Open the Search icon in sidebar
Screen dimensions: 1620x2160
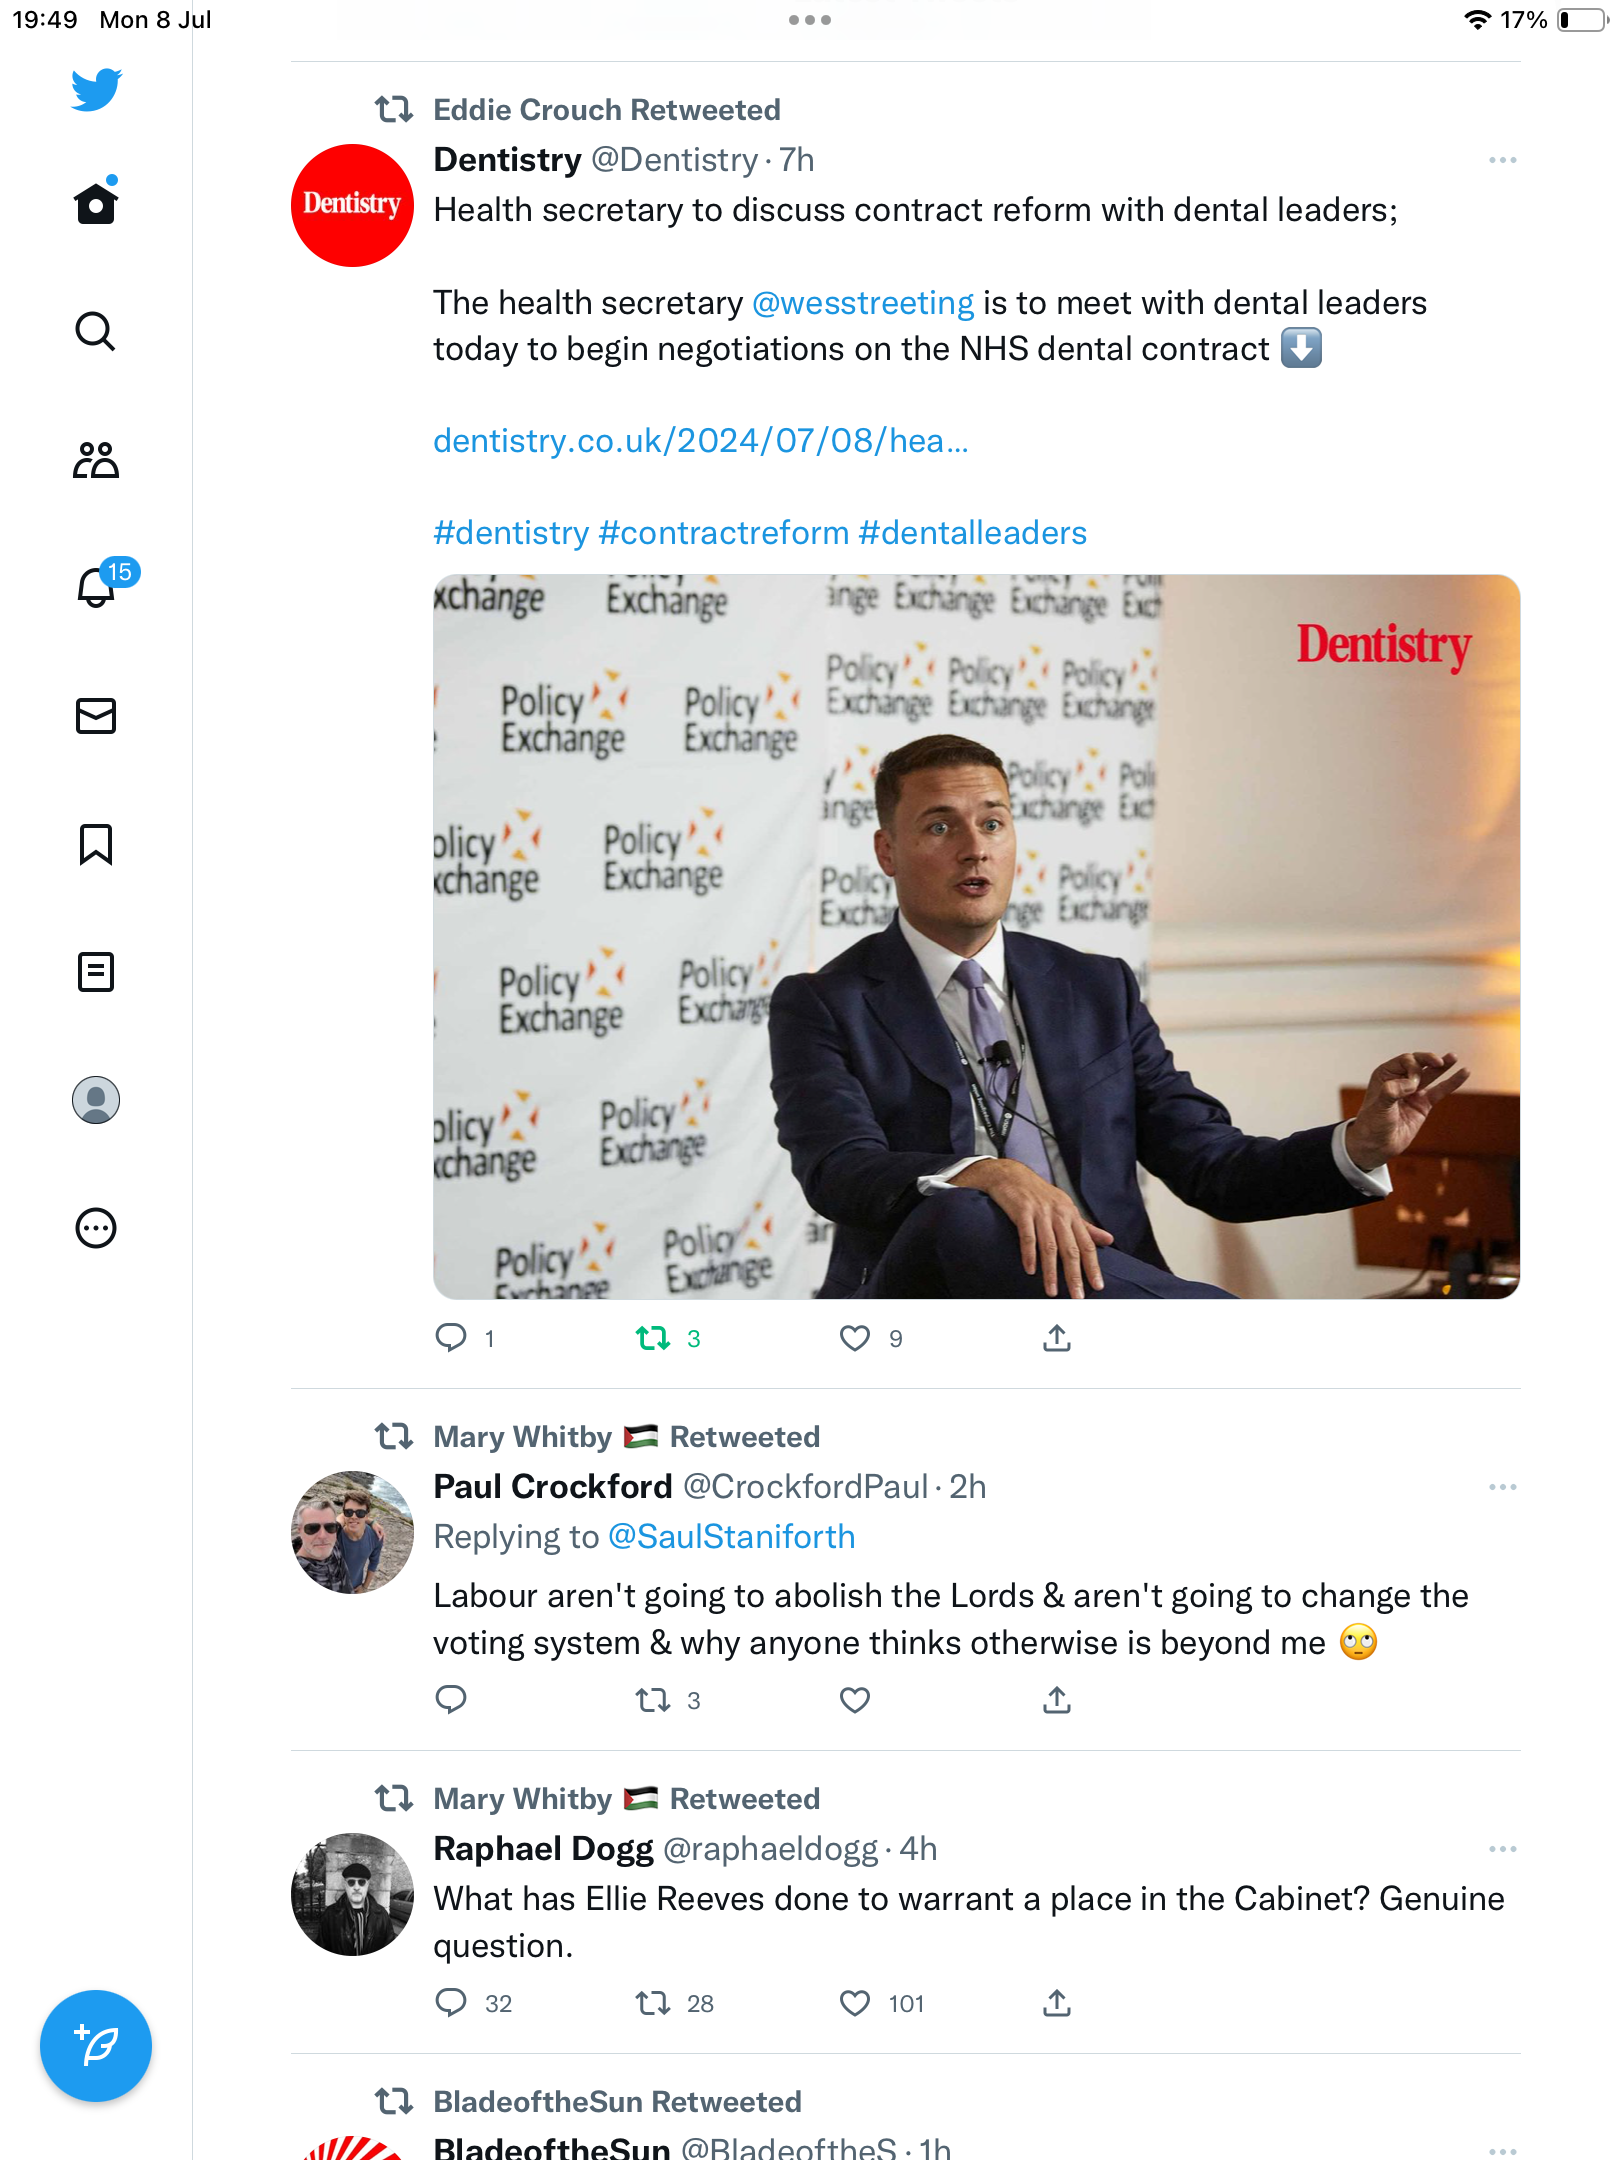[95, 331]
